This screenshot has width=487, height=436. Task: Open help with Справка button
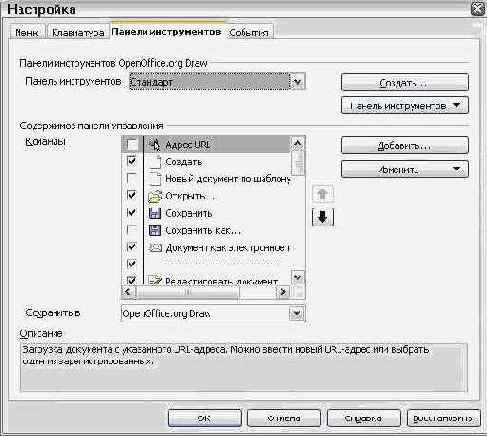[363, 418]
